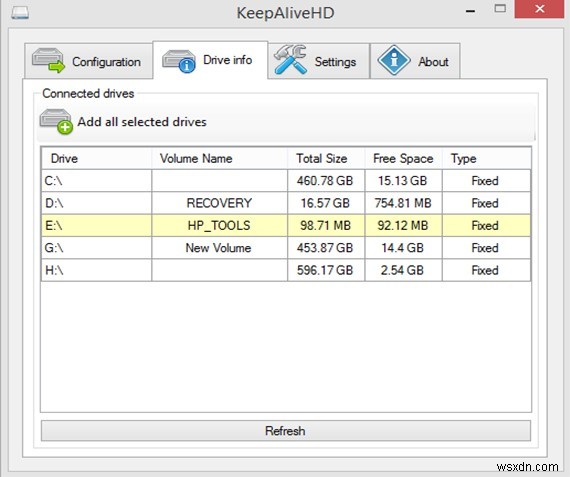The height and width of the screenshot is (477, 570).
Task: Click the 460.78 GB total size cell
Action: pos(326,181)
